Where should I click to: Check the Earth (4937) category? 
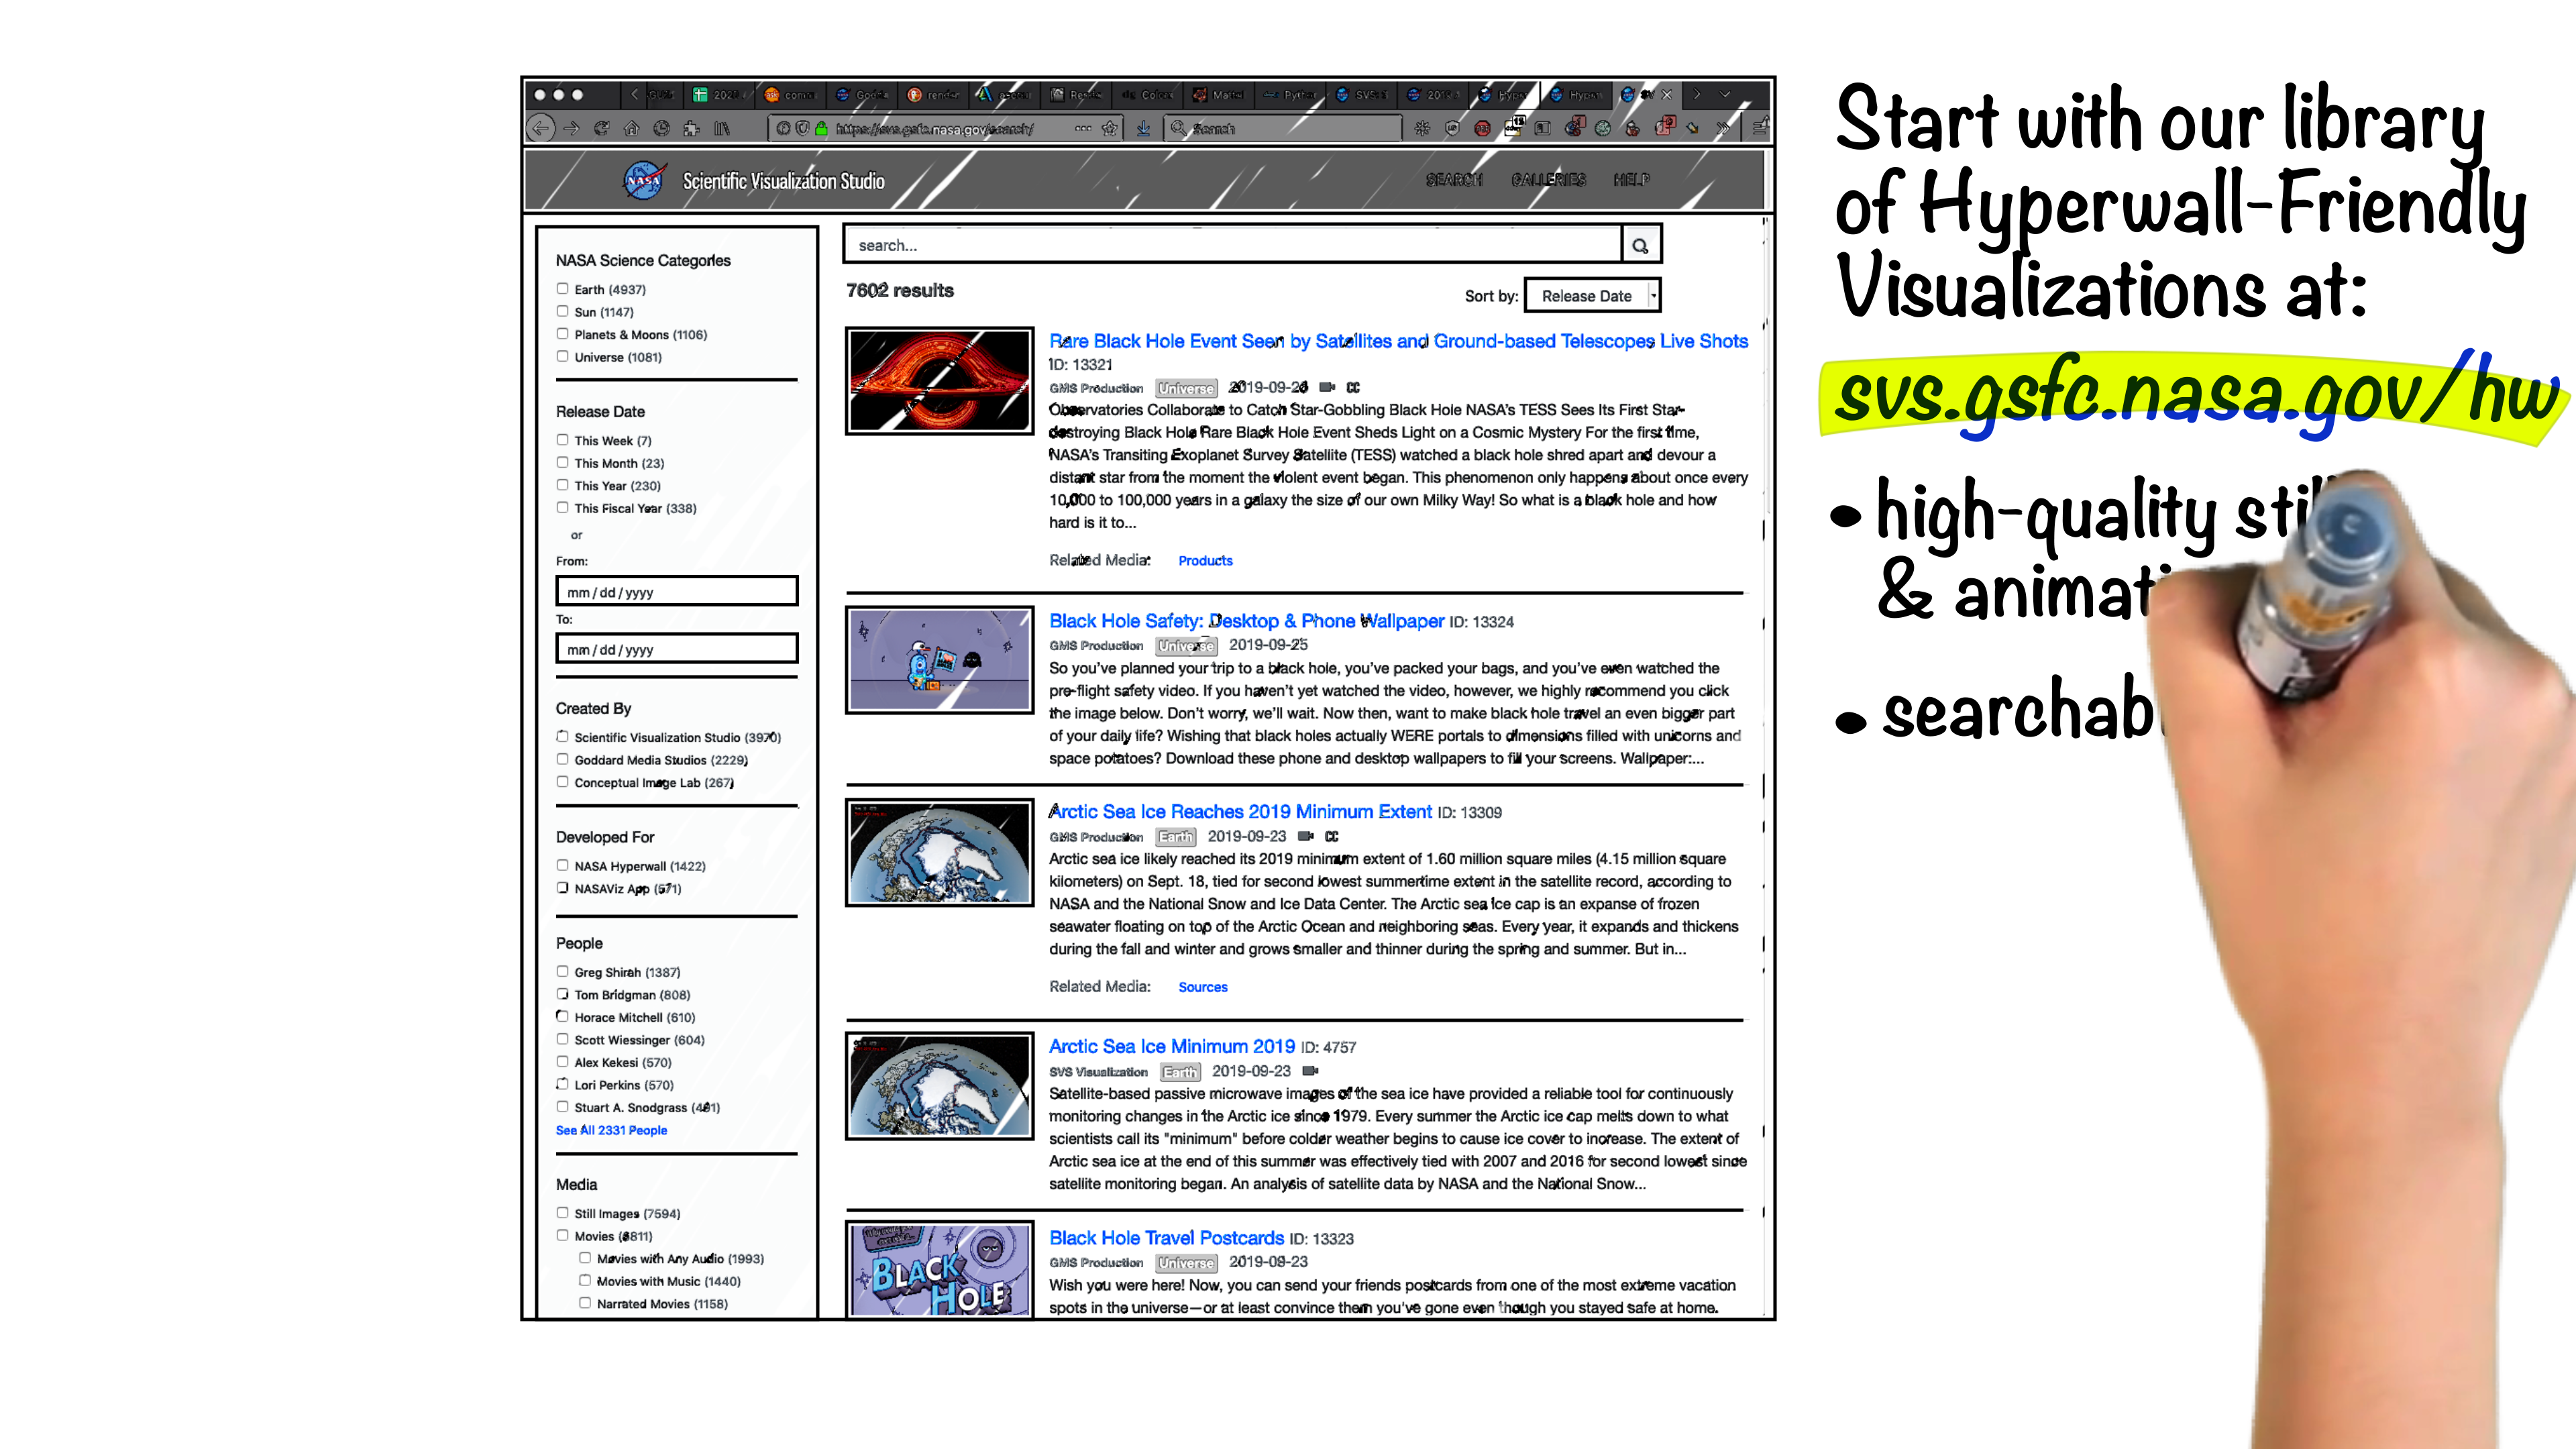point(562,289)
